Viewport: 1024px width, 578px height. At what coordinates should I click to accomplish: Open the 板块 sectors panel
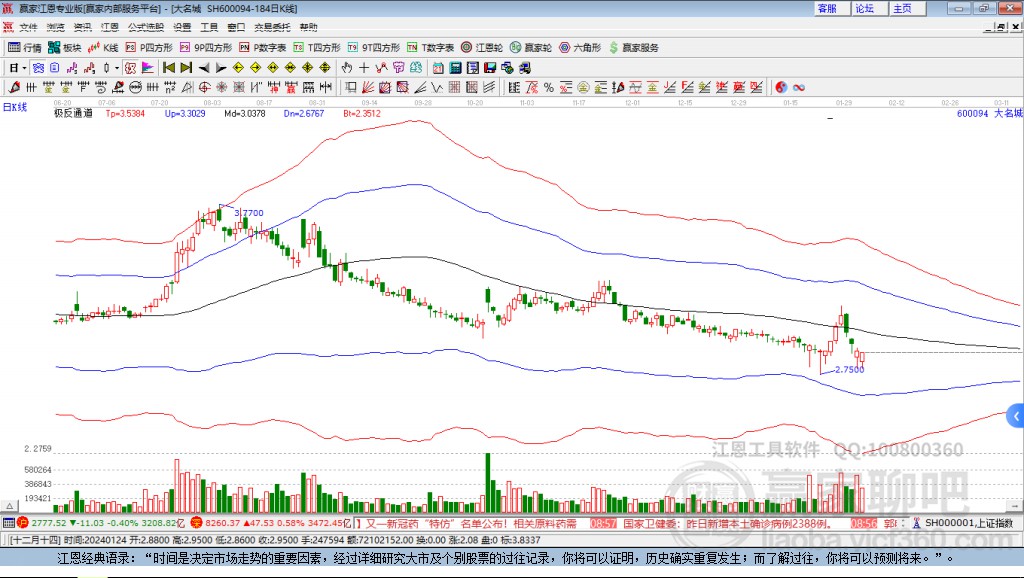64,47
